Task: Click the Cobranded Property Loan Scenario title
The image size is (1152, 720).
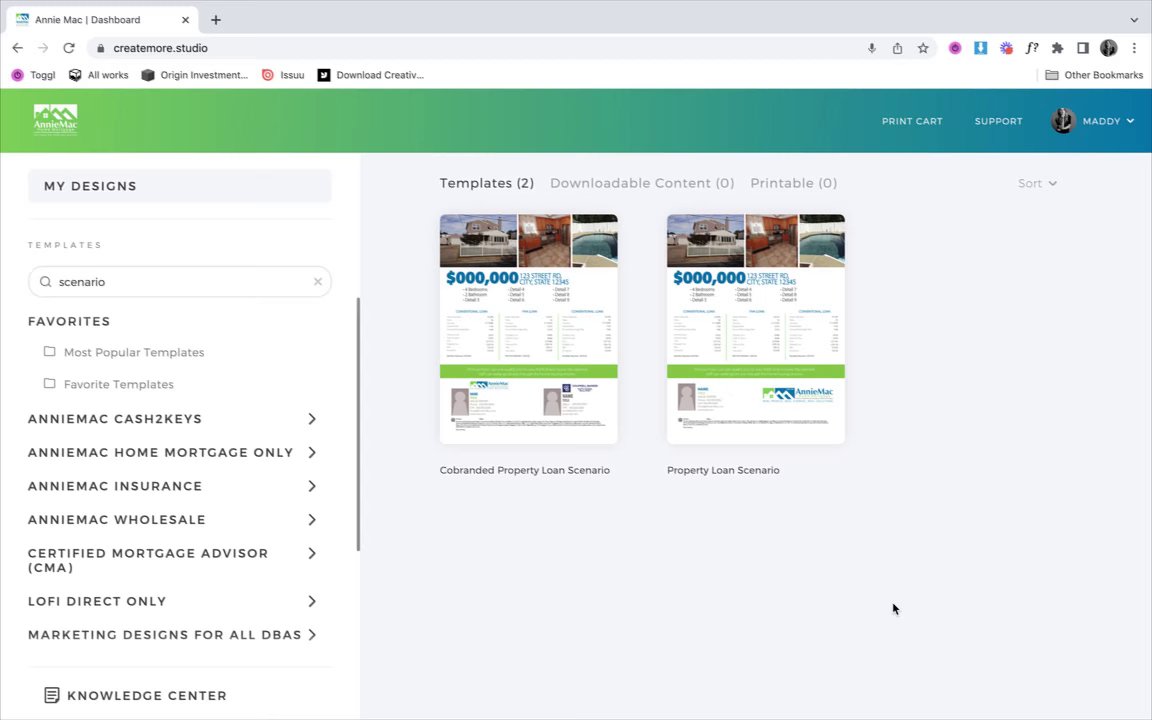Action: coord(525,470)
